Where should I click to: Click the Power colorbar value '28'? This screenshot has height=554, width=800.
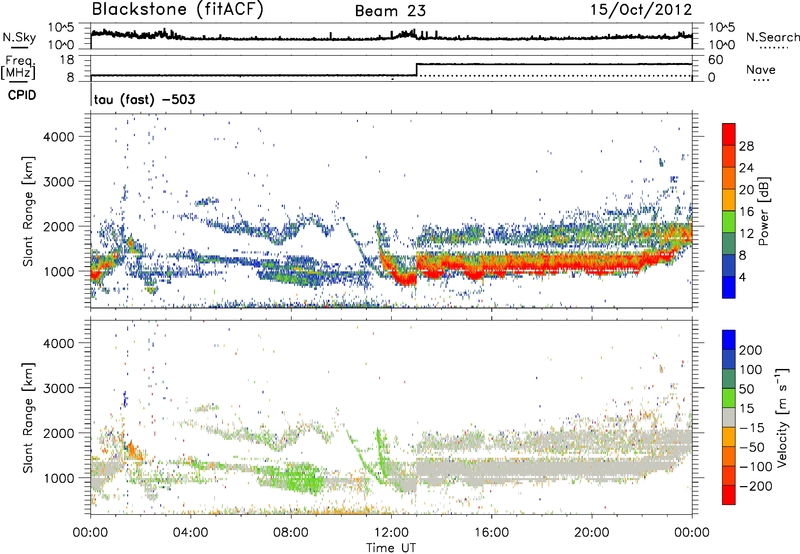click(746, 146)
